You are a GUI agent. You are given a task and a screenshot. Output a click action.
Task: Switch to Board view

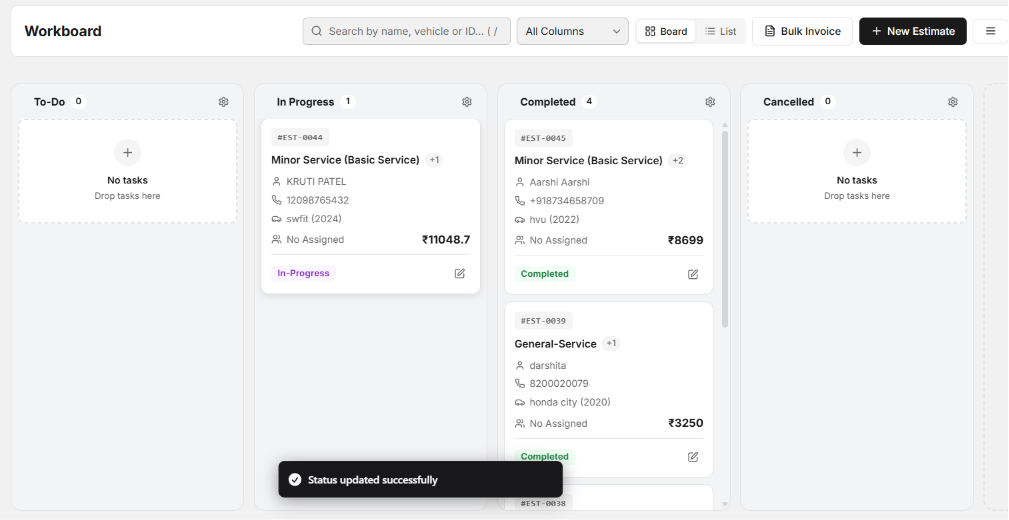point(666,31)
